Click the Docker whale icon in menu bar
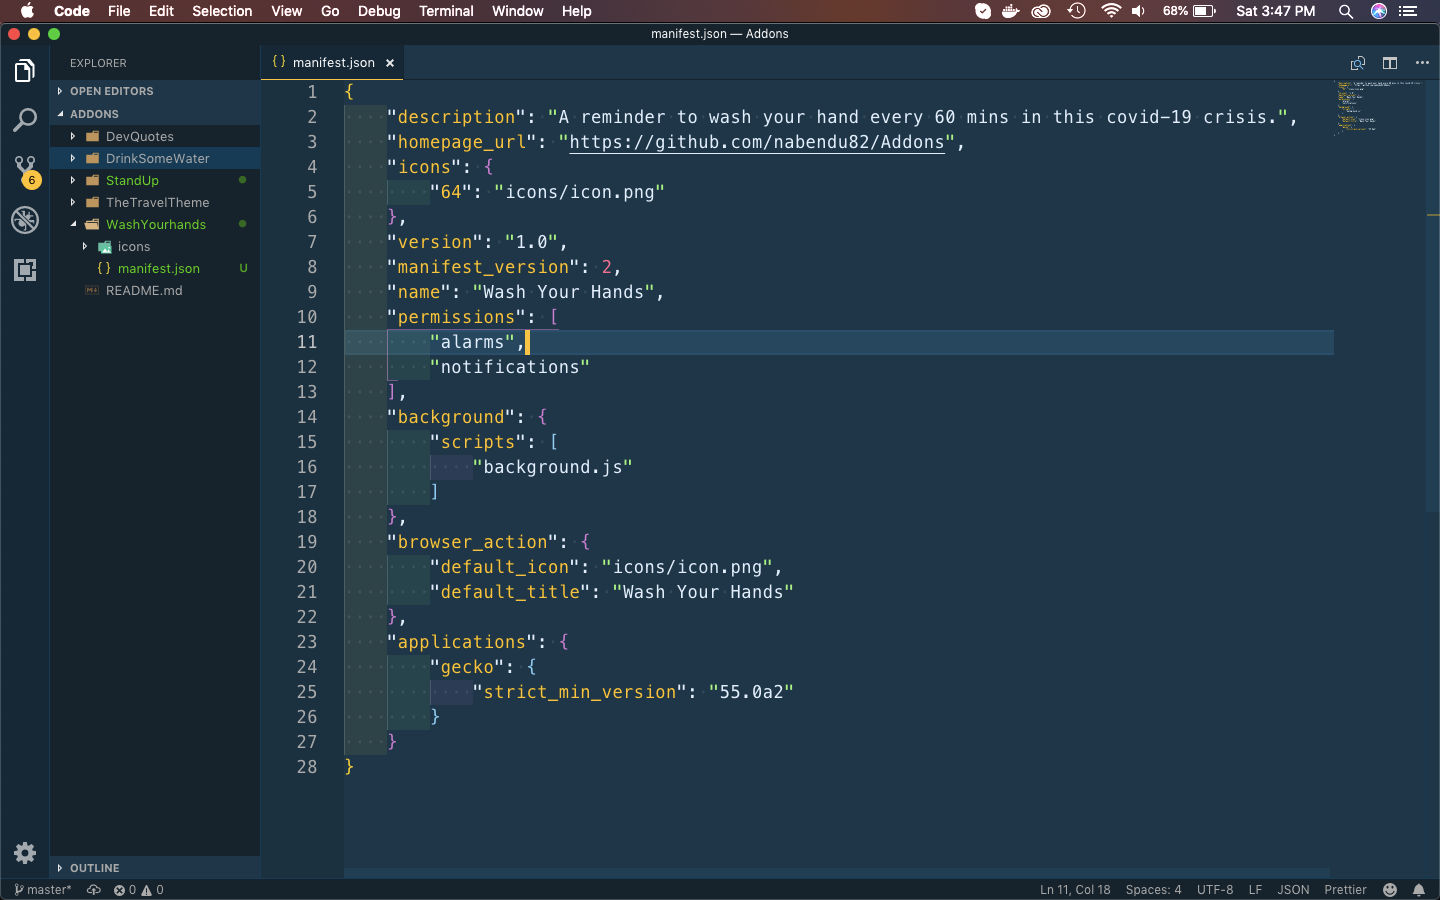The height and width of the screenshot is (900, 1440). [1011, 11]
